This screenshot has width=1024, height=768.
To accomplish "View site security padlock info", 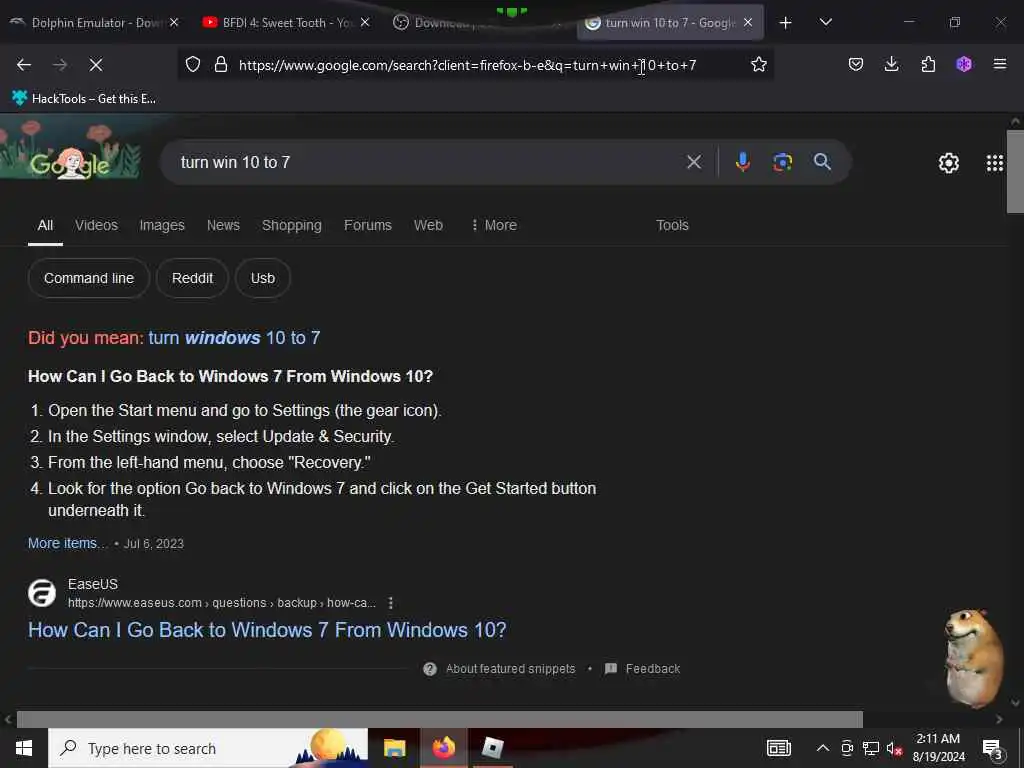I will pyautogui.click(x=221, y=65).
